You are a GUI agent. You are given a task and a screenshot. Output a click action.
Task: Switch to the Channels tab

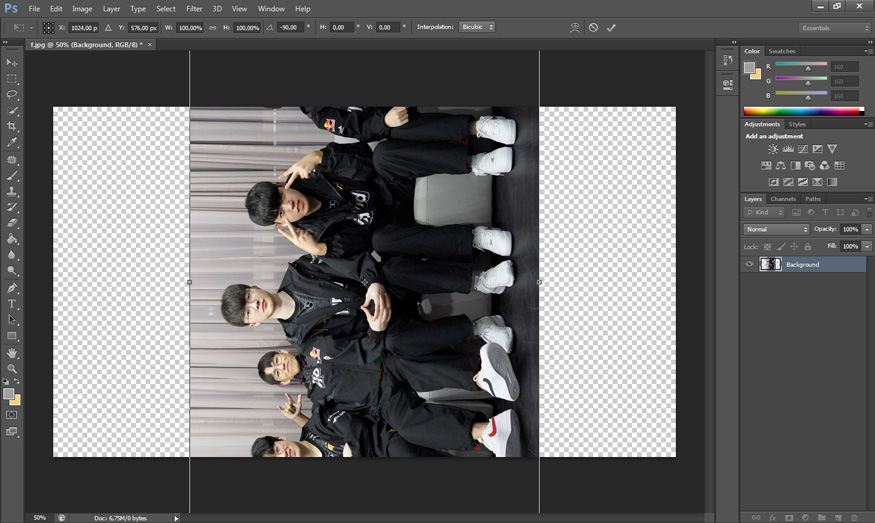(783, 199)
